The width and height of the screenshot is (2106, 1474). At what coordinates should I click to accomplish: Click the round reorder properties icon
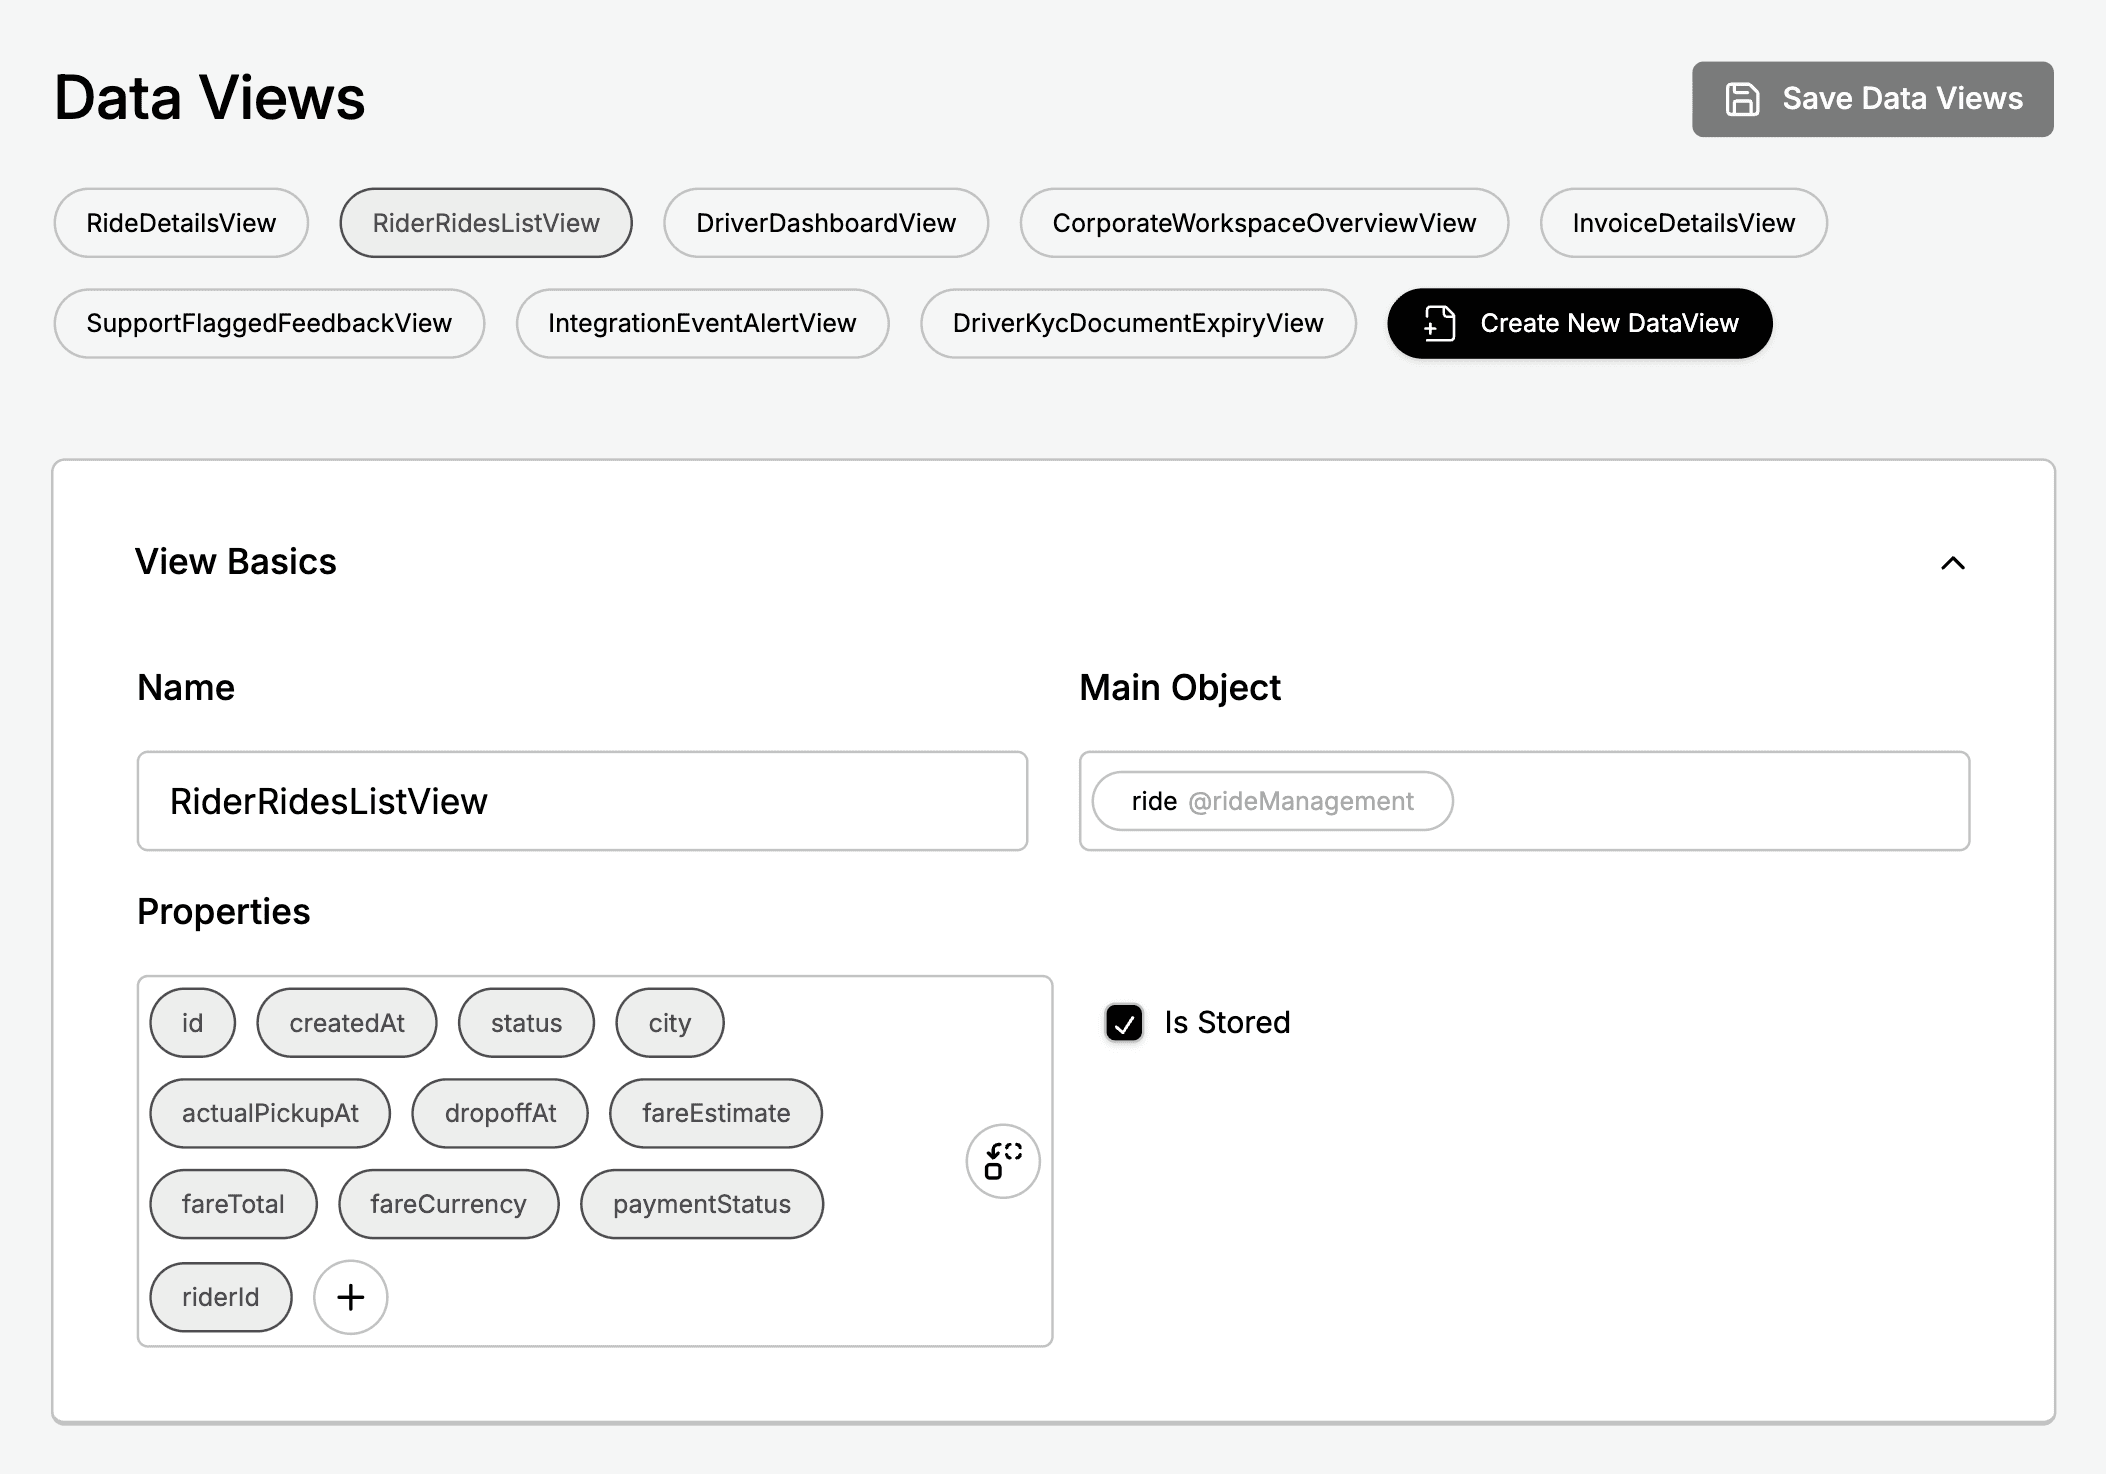coord(1002,1161)
